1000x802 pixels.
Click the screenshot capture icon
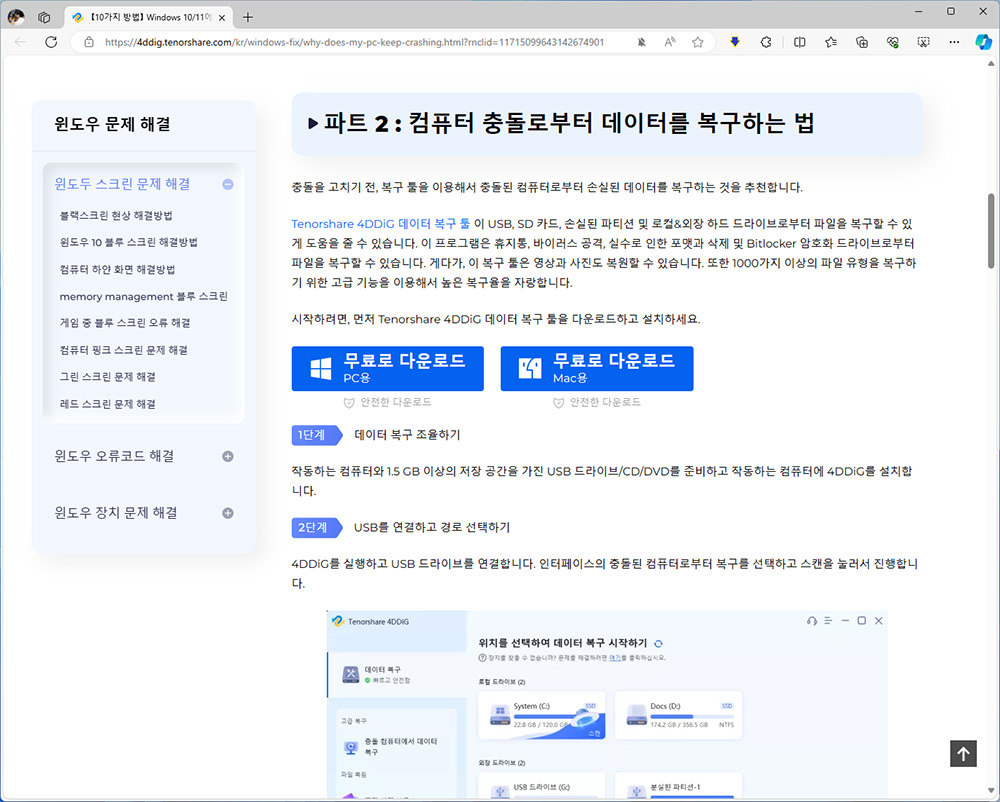(x=923, y=42)
